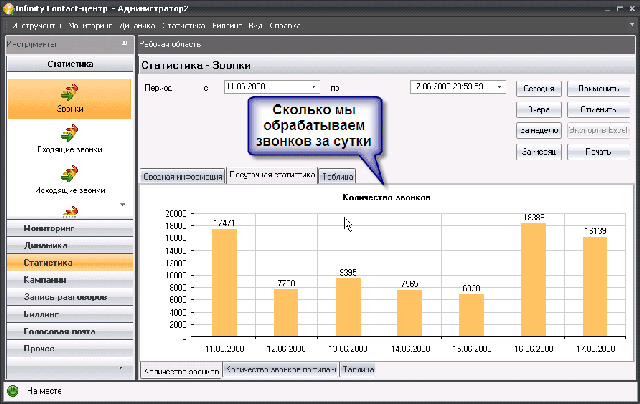Click the Количество звонков chart title
The image size is (640, 404).
click(386, 198)
